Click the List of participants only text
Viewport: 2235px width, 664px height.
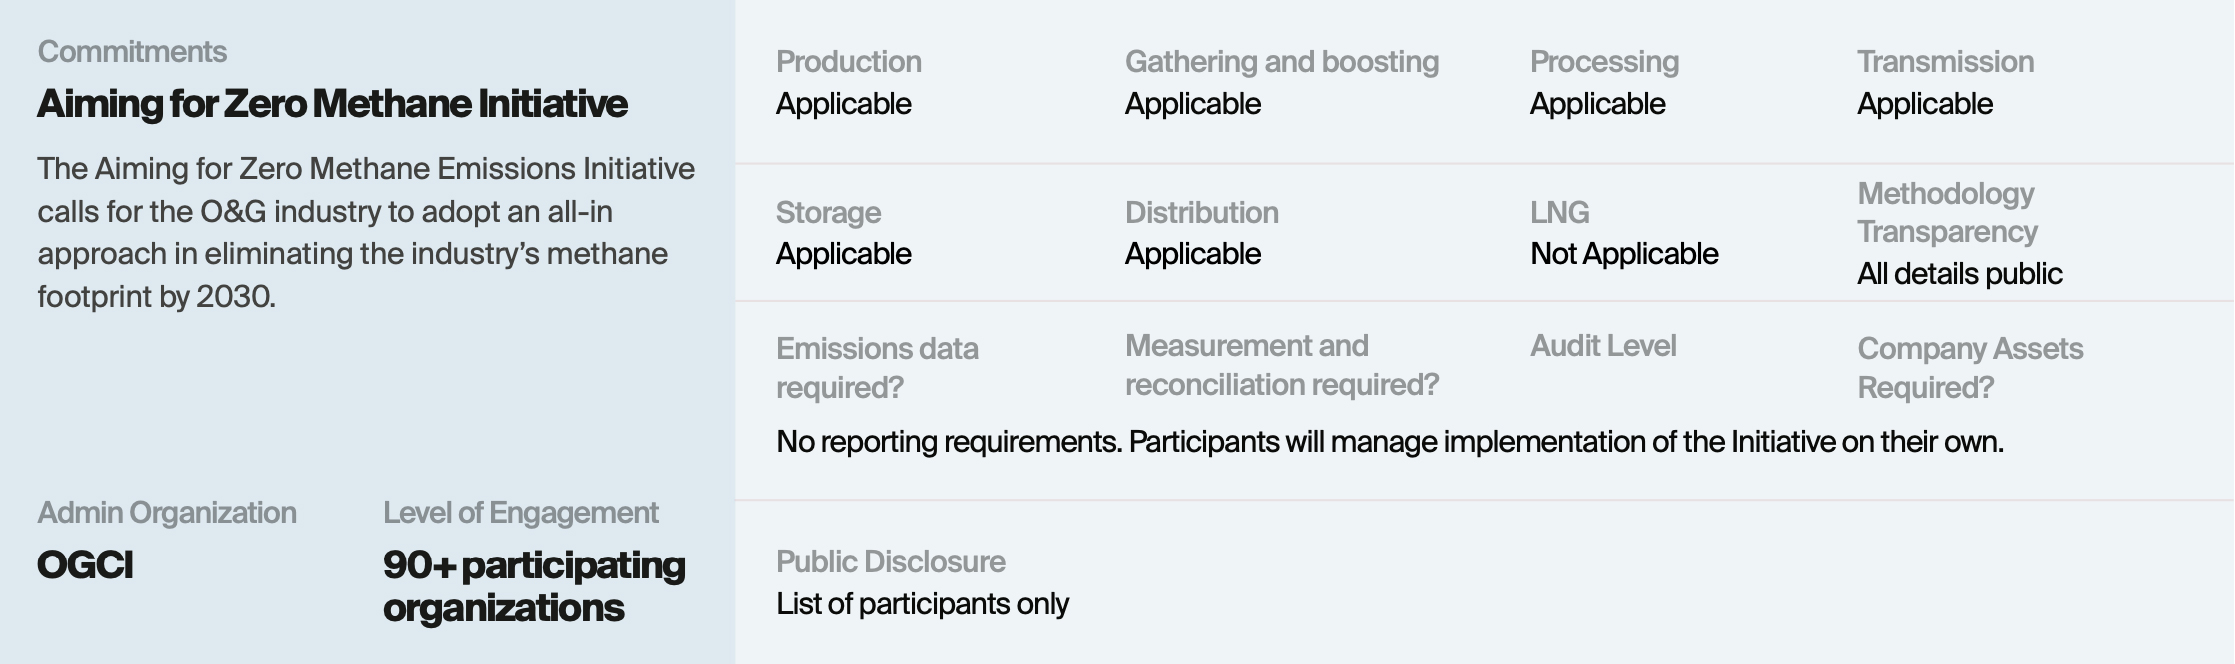922,604
